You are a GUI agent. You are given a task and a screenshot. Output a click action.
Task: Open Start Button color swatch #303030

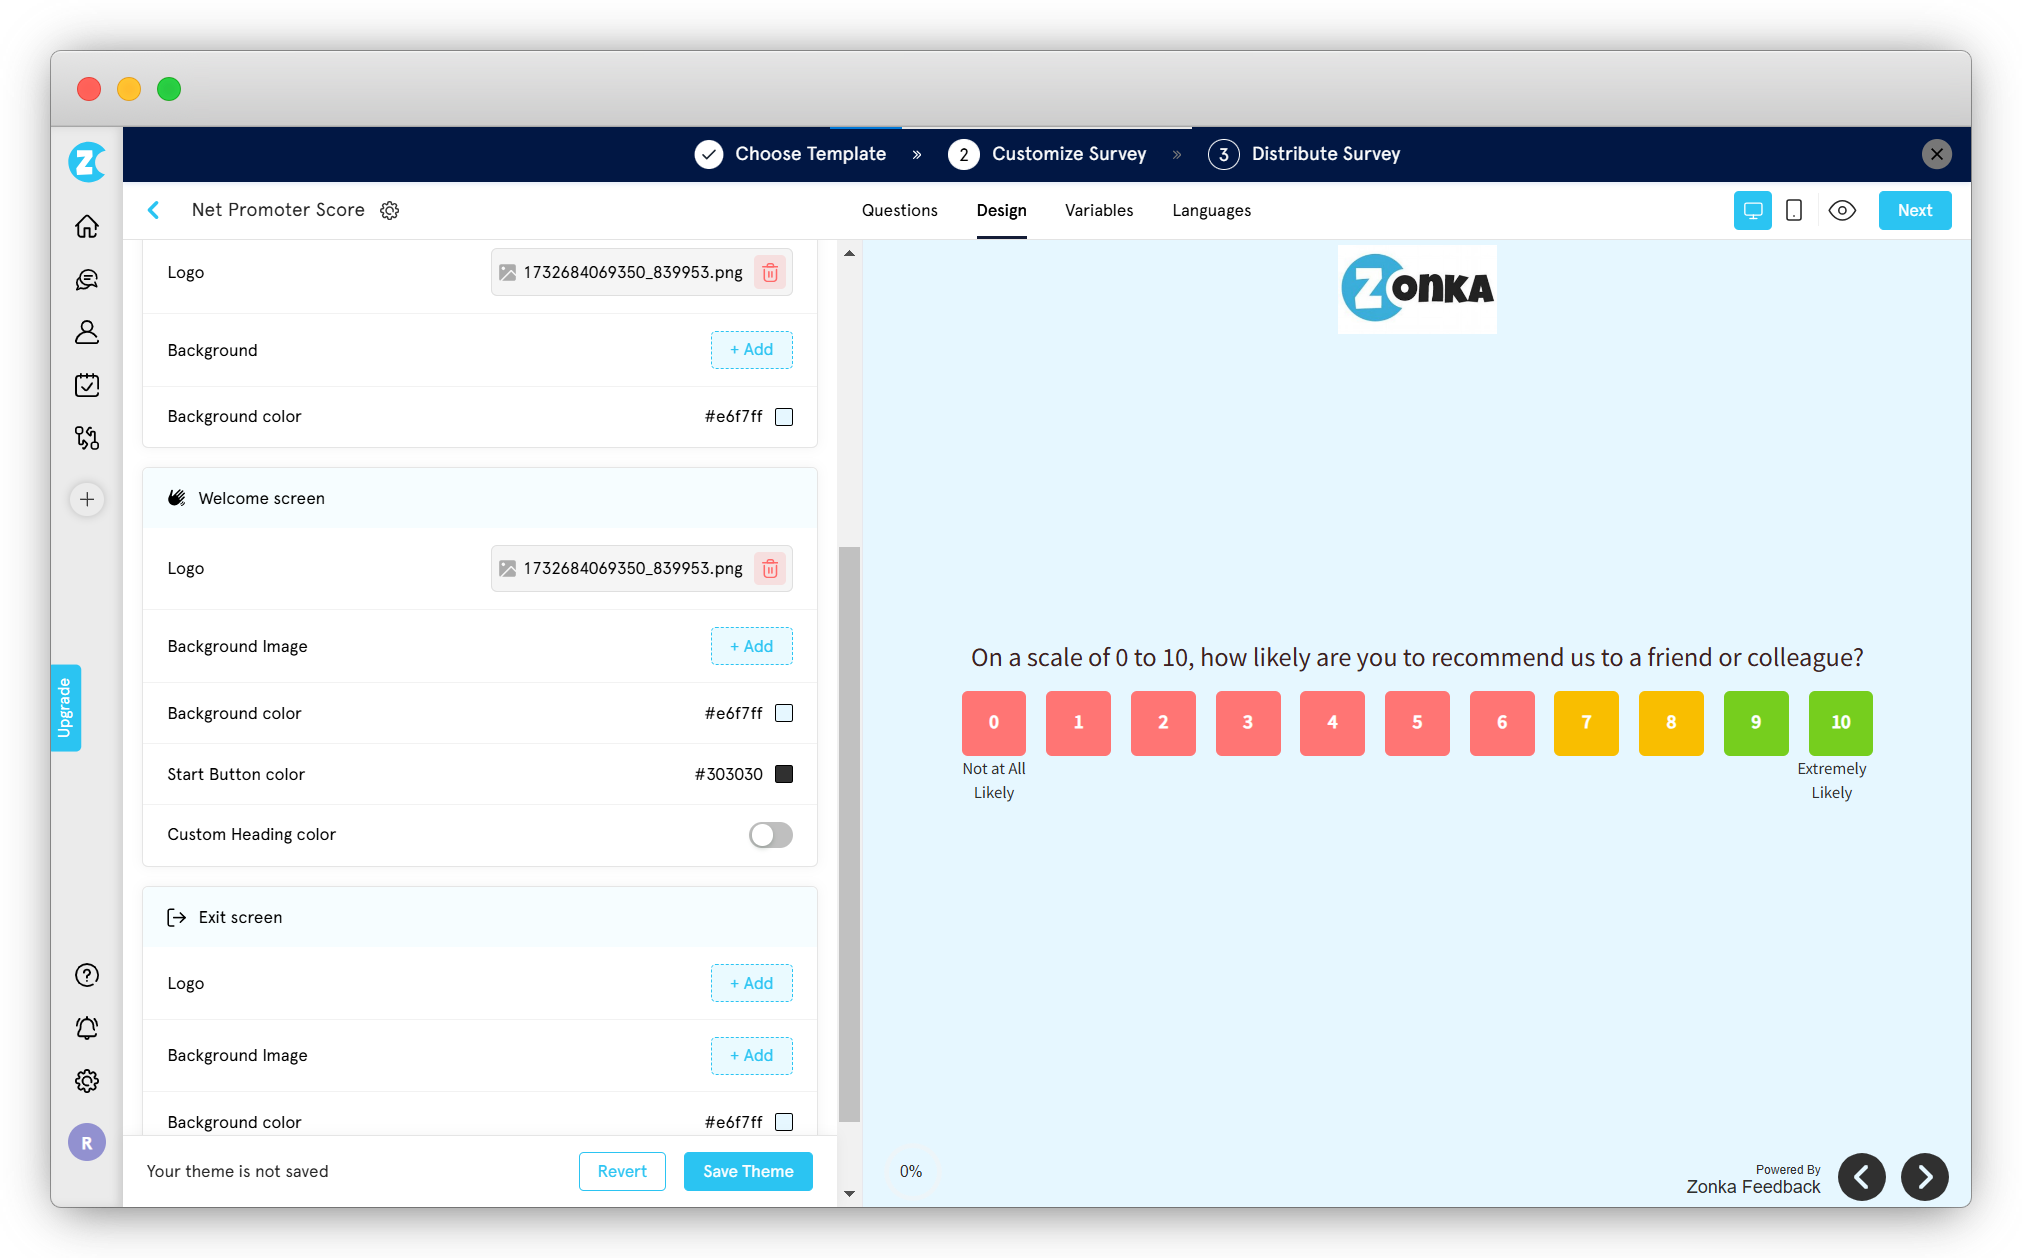[x=784, y=774]
